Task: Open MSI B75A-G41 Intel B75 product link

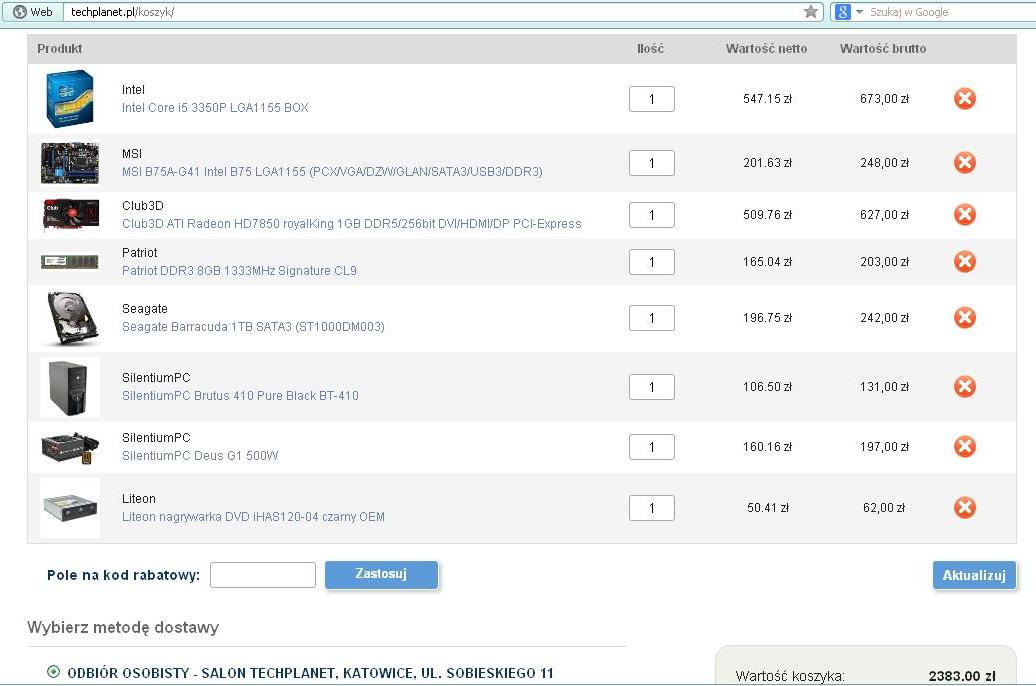Action: [332, 172]
